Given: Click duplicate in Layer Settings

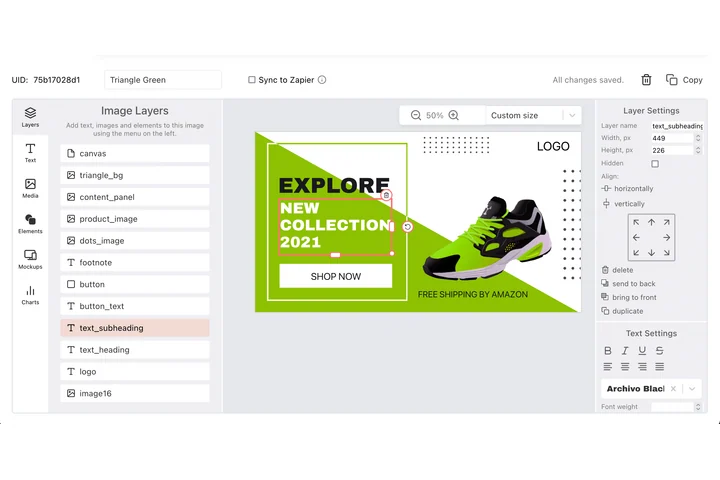Looking at the screenshot, I should coord(622,311).
